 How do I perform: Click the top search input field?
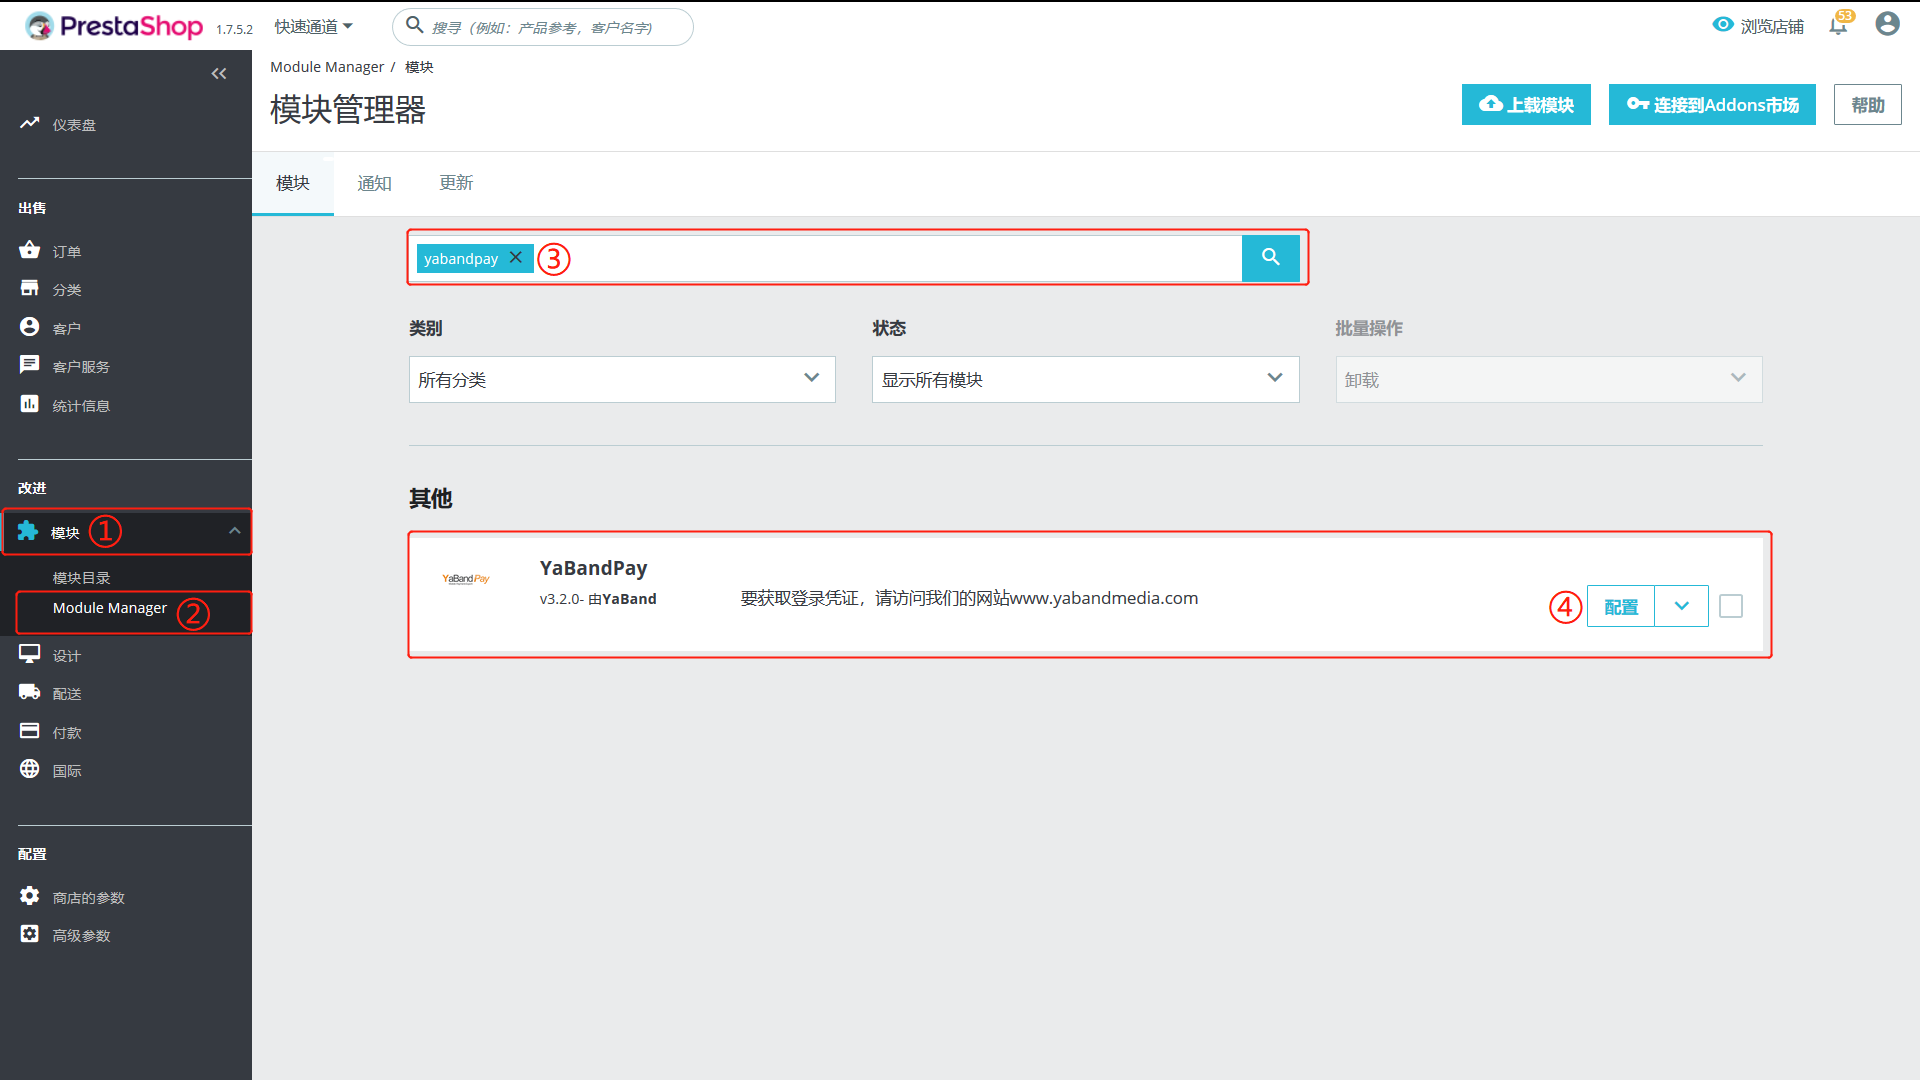pyautogui.click(x=555, y=28)
